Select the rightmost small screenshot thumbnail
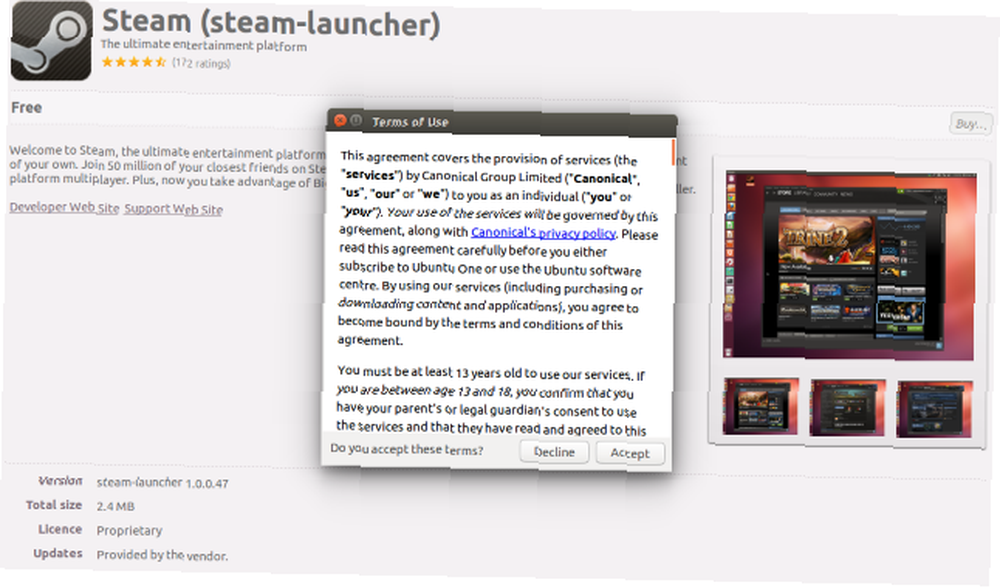This screenshot has height=588, width=1000. [934, 409]
